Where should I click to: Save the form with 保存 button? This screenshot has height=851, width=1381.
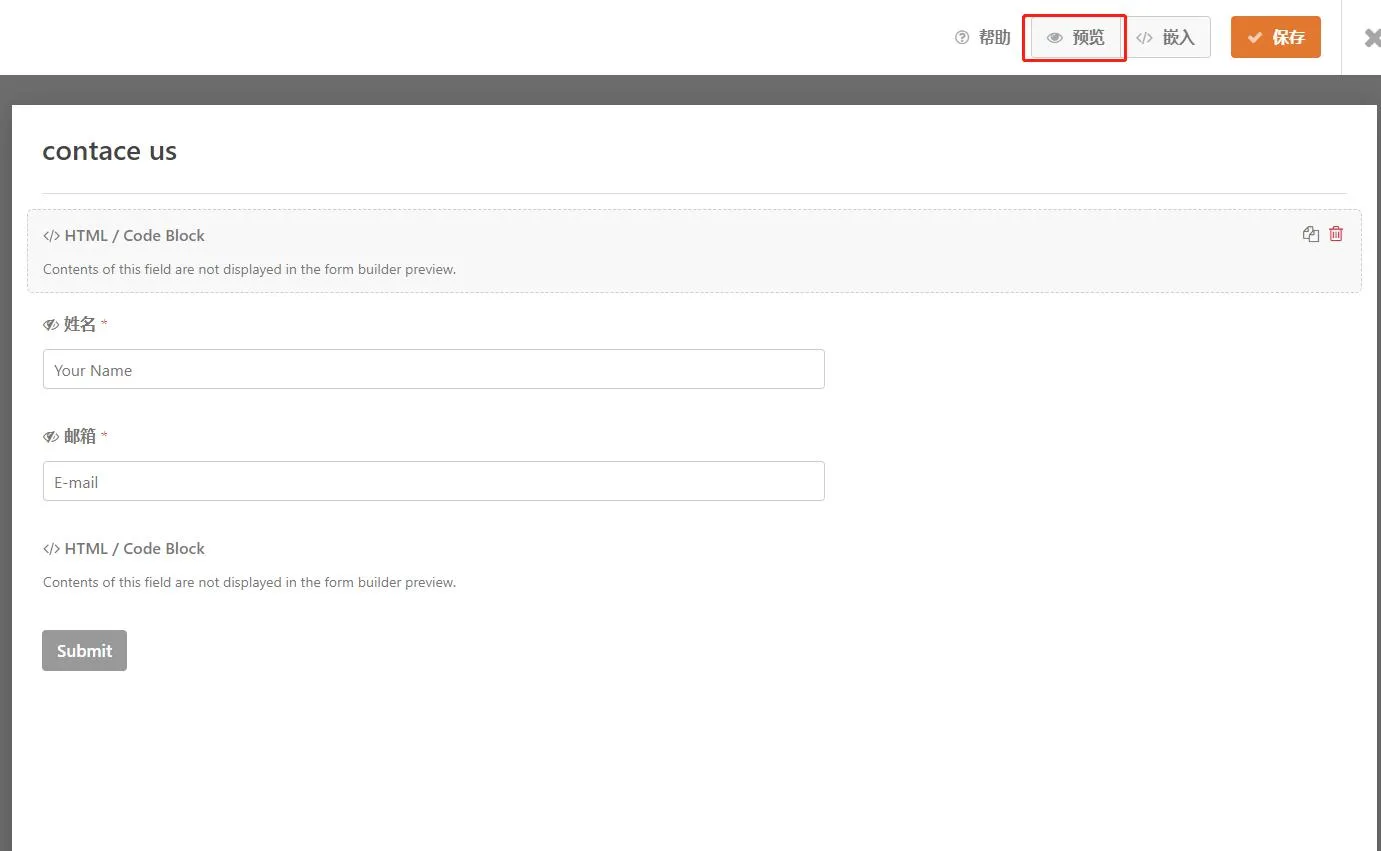pos(1275,38)
